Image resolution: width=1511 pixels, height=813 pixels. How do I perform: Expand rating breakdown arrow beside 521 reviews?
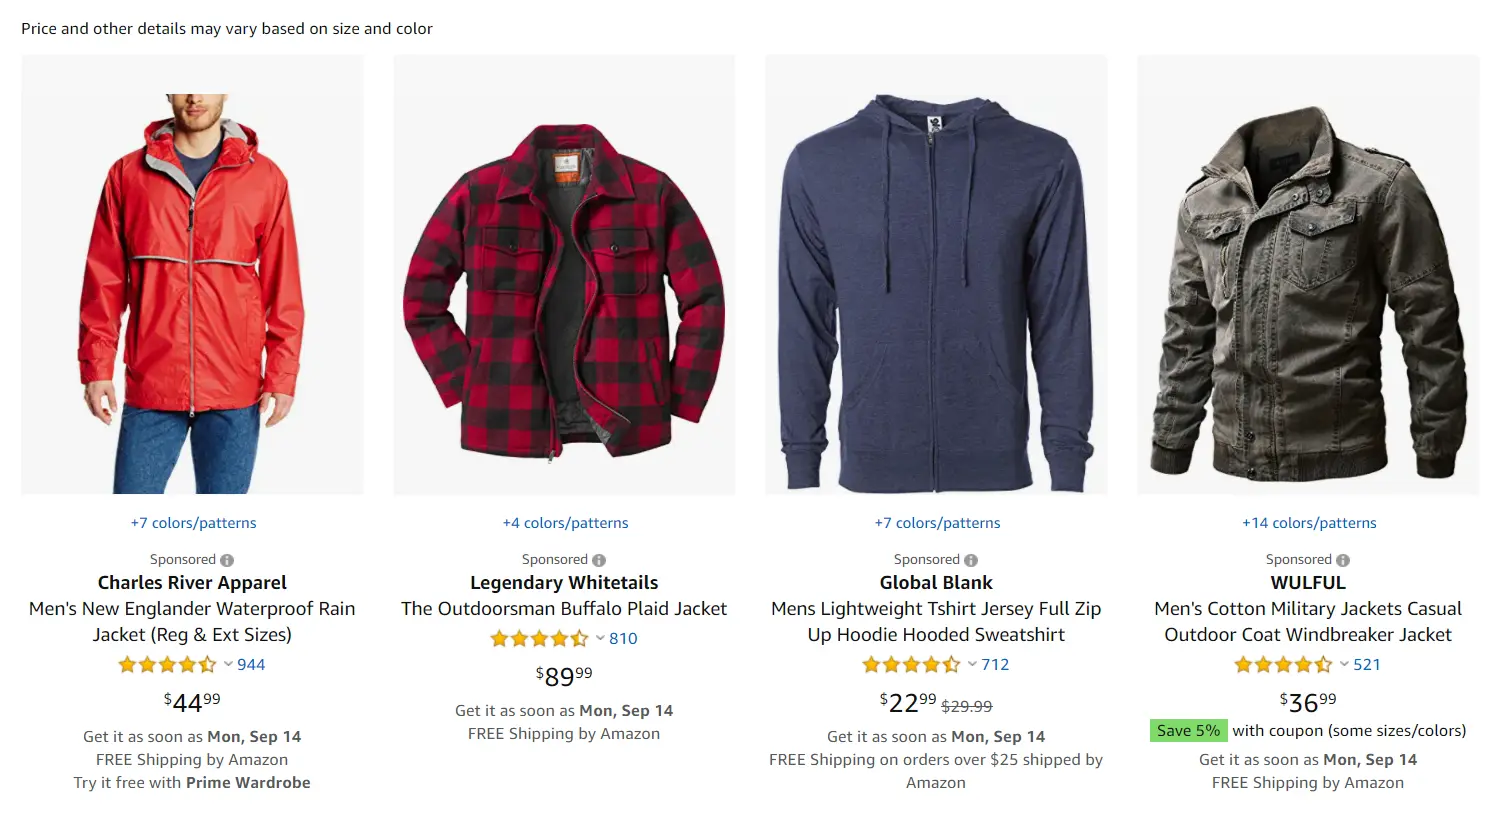(x=1344, y=664)
